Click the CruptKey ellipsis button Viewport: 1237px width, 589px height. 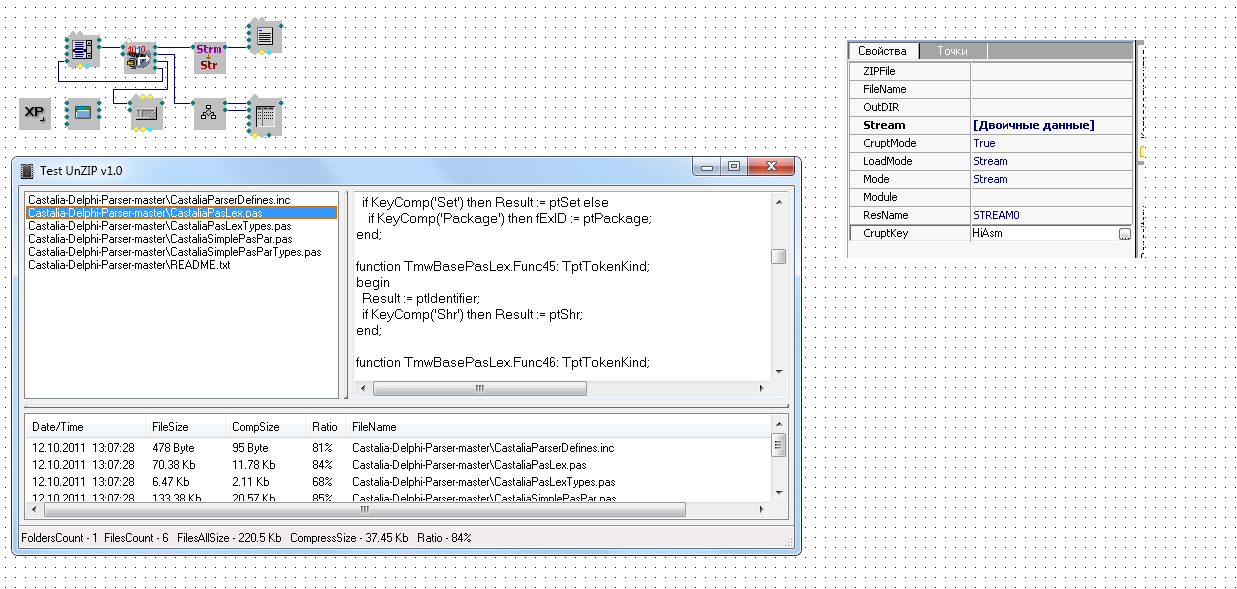[x=1124, y=234]
